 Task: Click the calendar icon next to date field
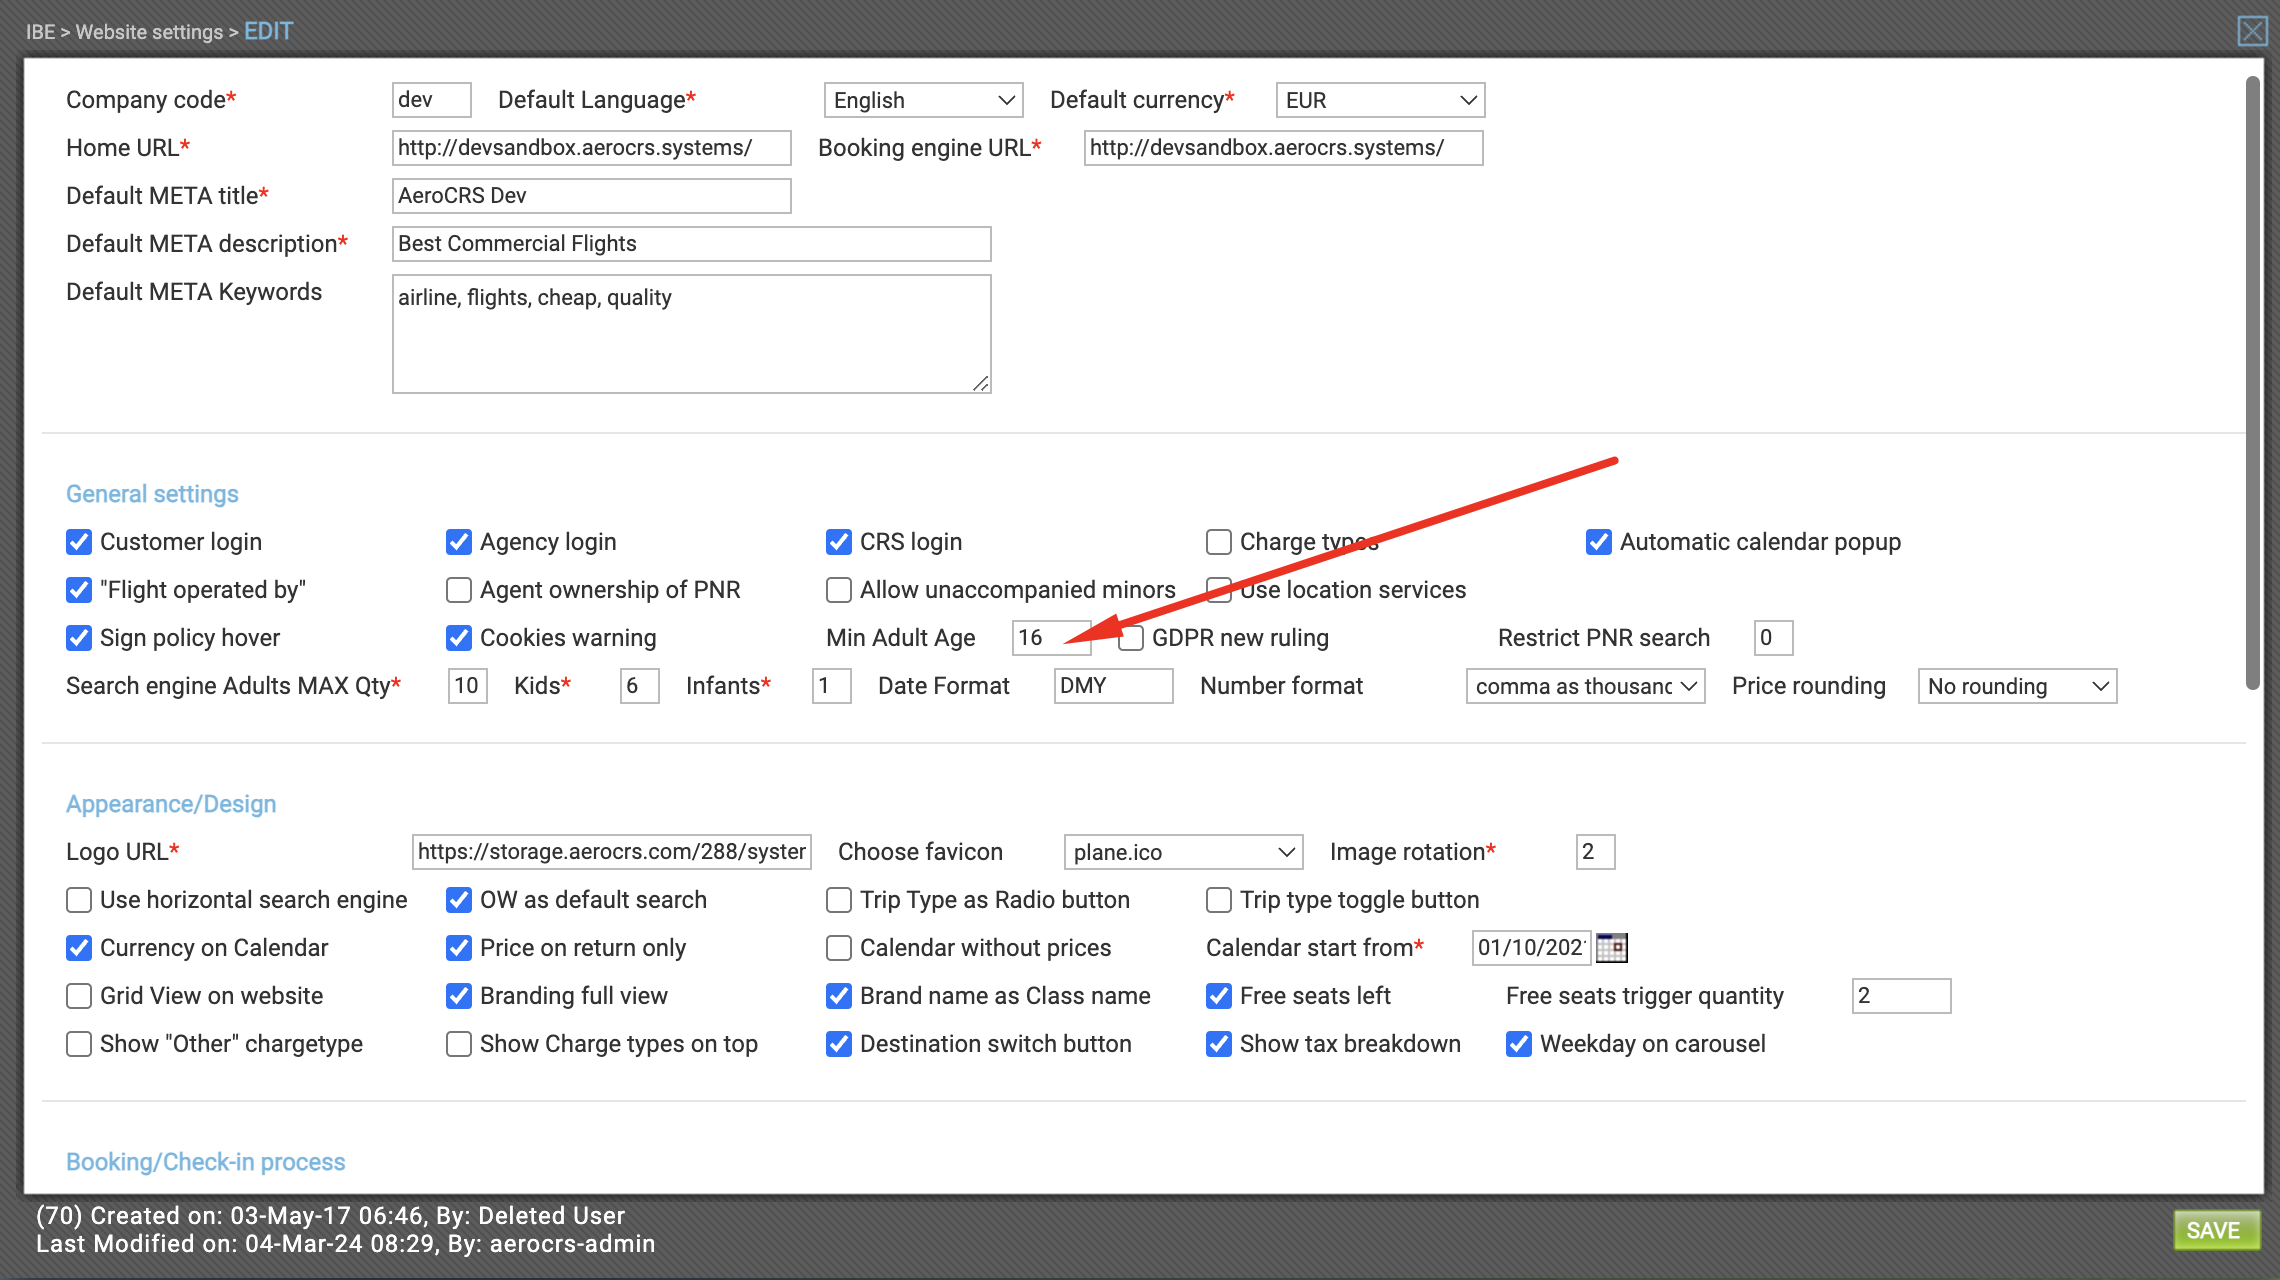(x=1613, y=946)
